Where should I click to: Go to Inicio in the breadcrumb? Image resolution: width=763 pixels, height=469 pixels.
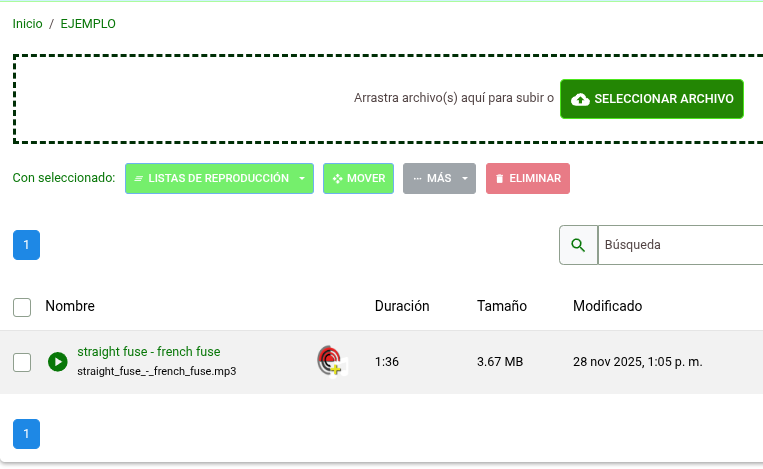click(27, 23)
